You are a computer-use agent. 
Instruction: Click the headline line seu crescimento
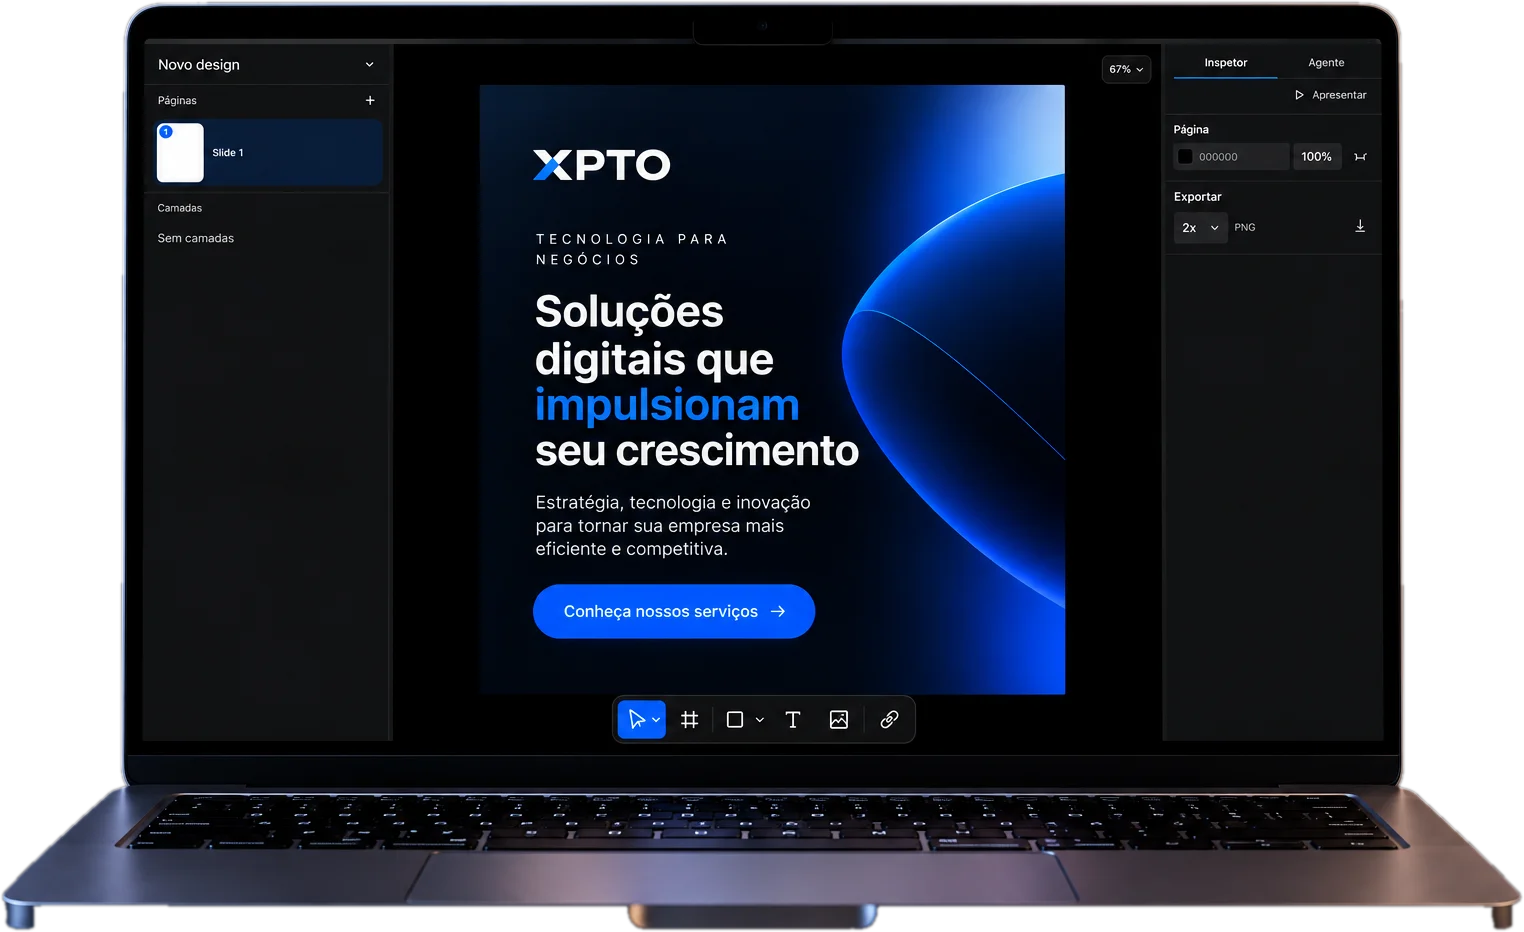coord(697,451)
